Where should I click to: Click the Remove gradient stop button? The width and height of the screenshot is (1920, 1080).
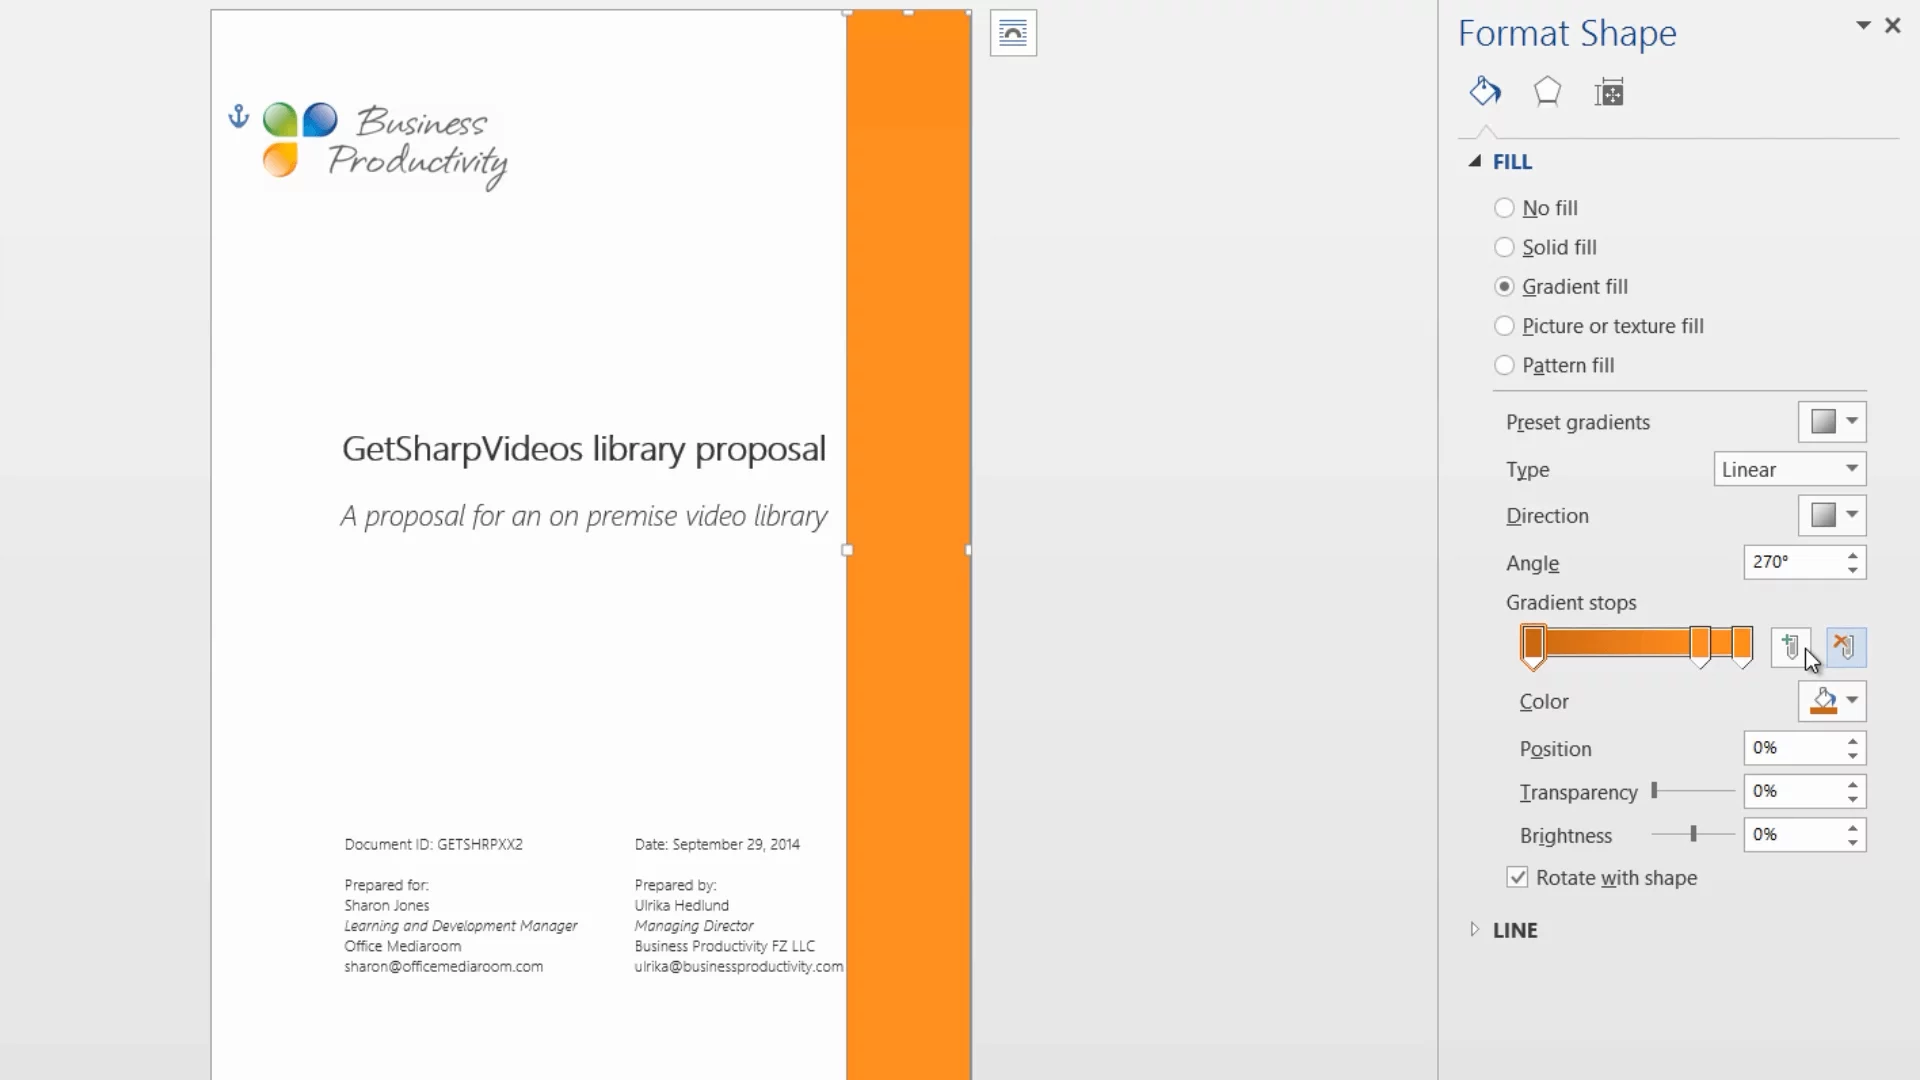1846,647
